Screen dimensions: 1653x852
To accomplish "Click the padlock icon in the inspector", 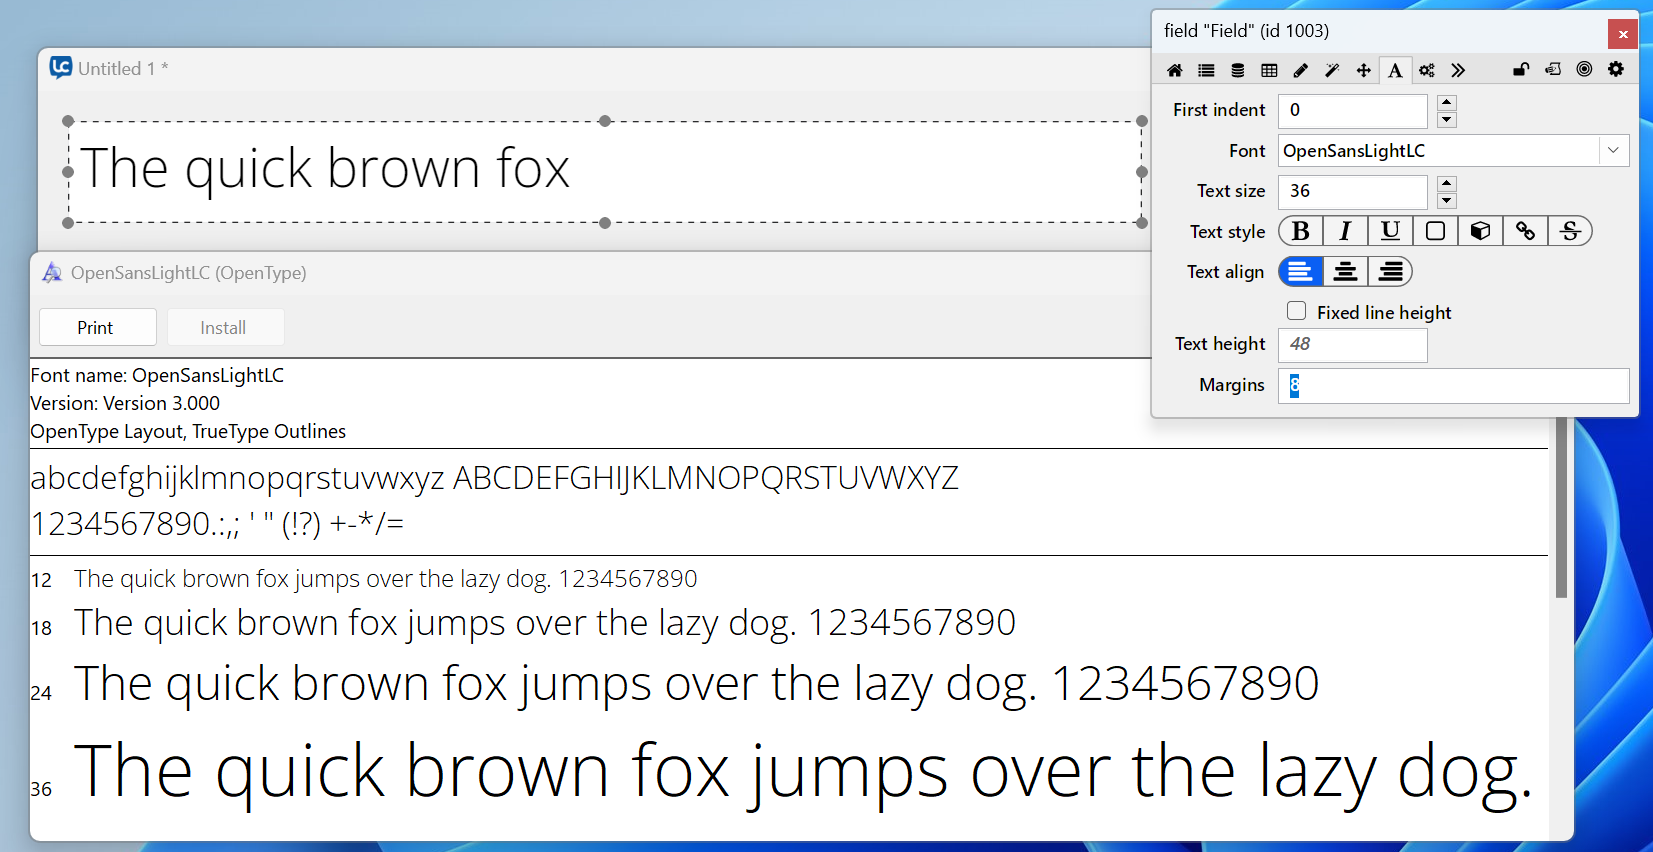I will point(1521,70).
